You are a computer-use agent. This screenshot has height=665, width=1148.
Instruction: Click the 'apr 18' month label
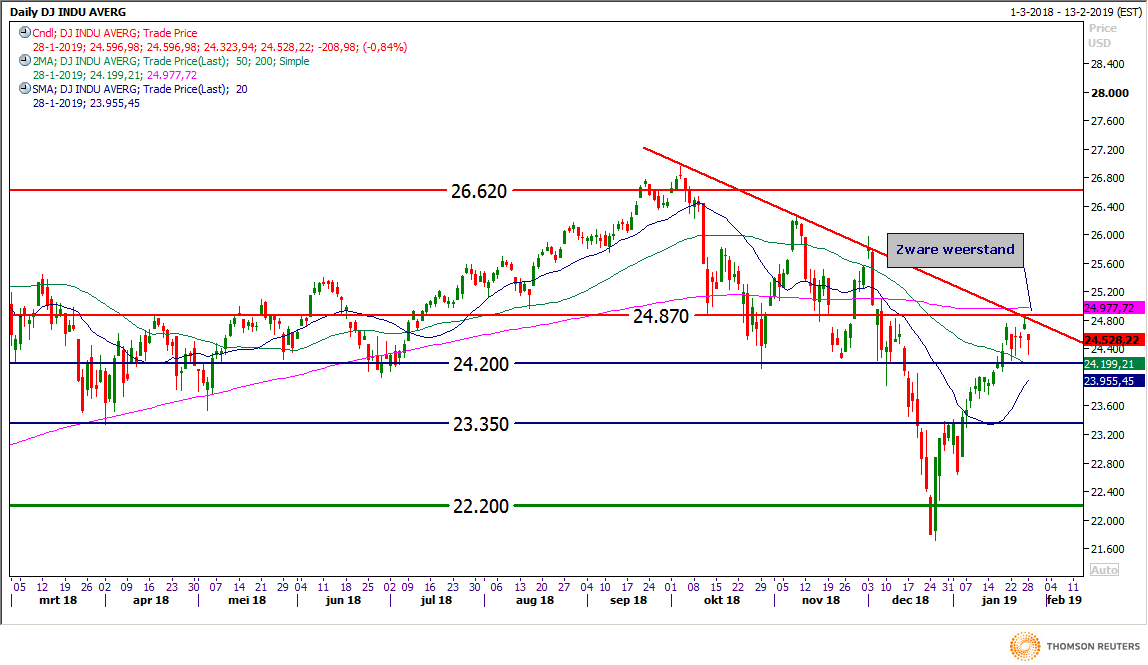pyautogui.click(x=151, y=601)
